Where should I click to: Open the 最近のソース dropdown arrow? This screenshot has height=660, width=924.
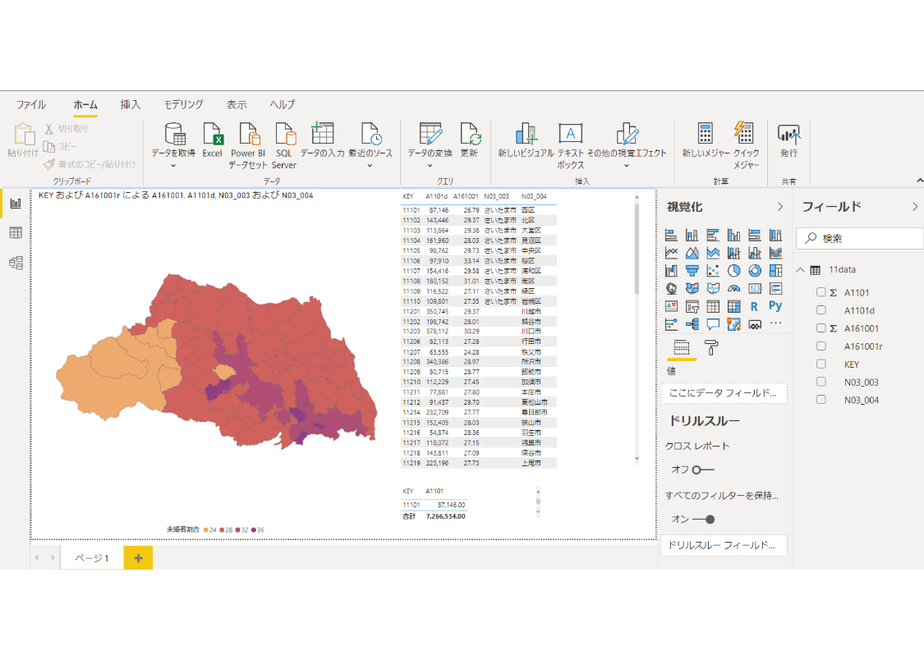tap(370, 166)
